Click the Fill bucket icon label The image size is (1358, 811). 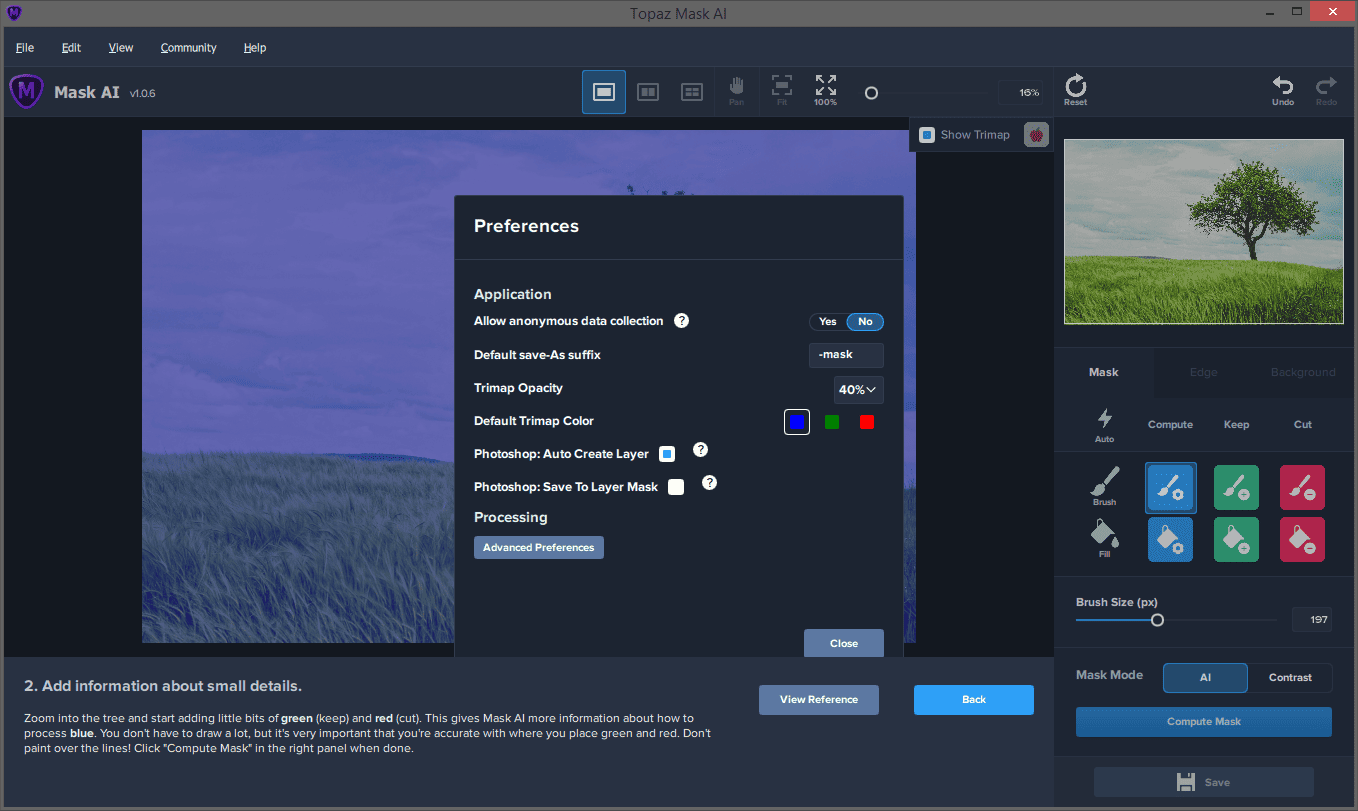1104,539
